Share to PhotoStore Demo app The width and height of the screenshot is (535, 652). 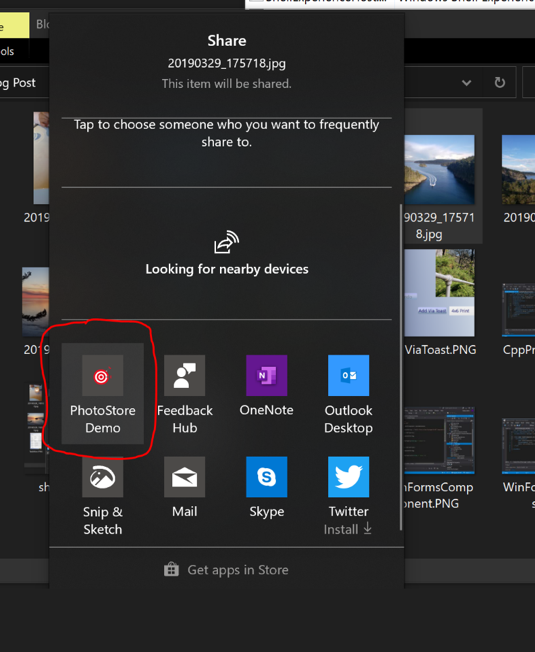(x=102, y=393)
